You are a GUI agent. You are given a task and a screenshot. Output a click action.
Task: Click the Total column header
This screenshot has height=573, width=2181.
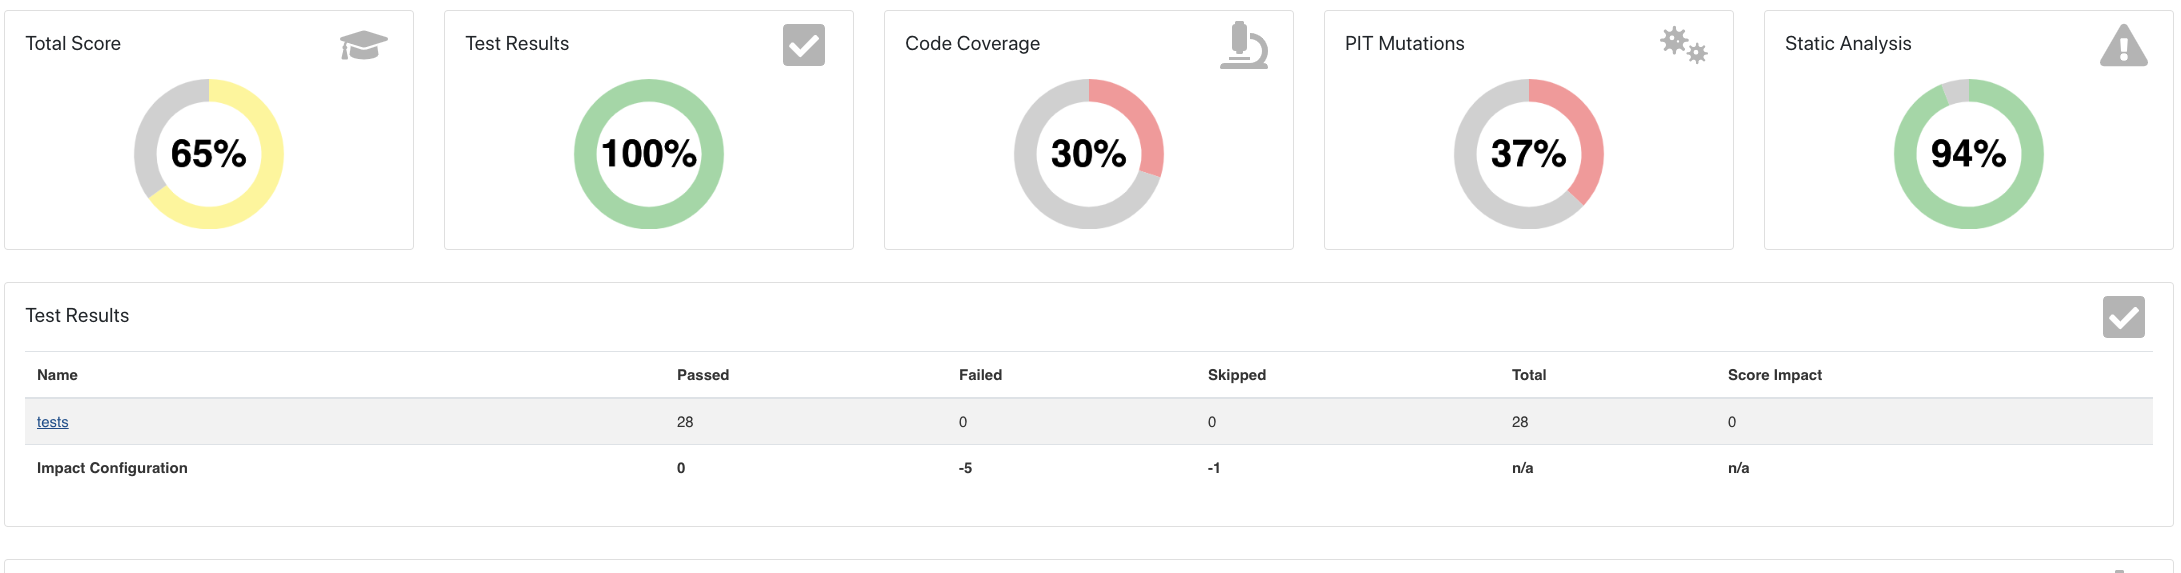click(x=1529, y=375)
